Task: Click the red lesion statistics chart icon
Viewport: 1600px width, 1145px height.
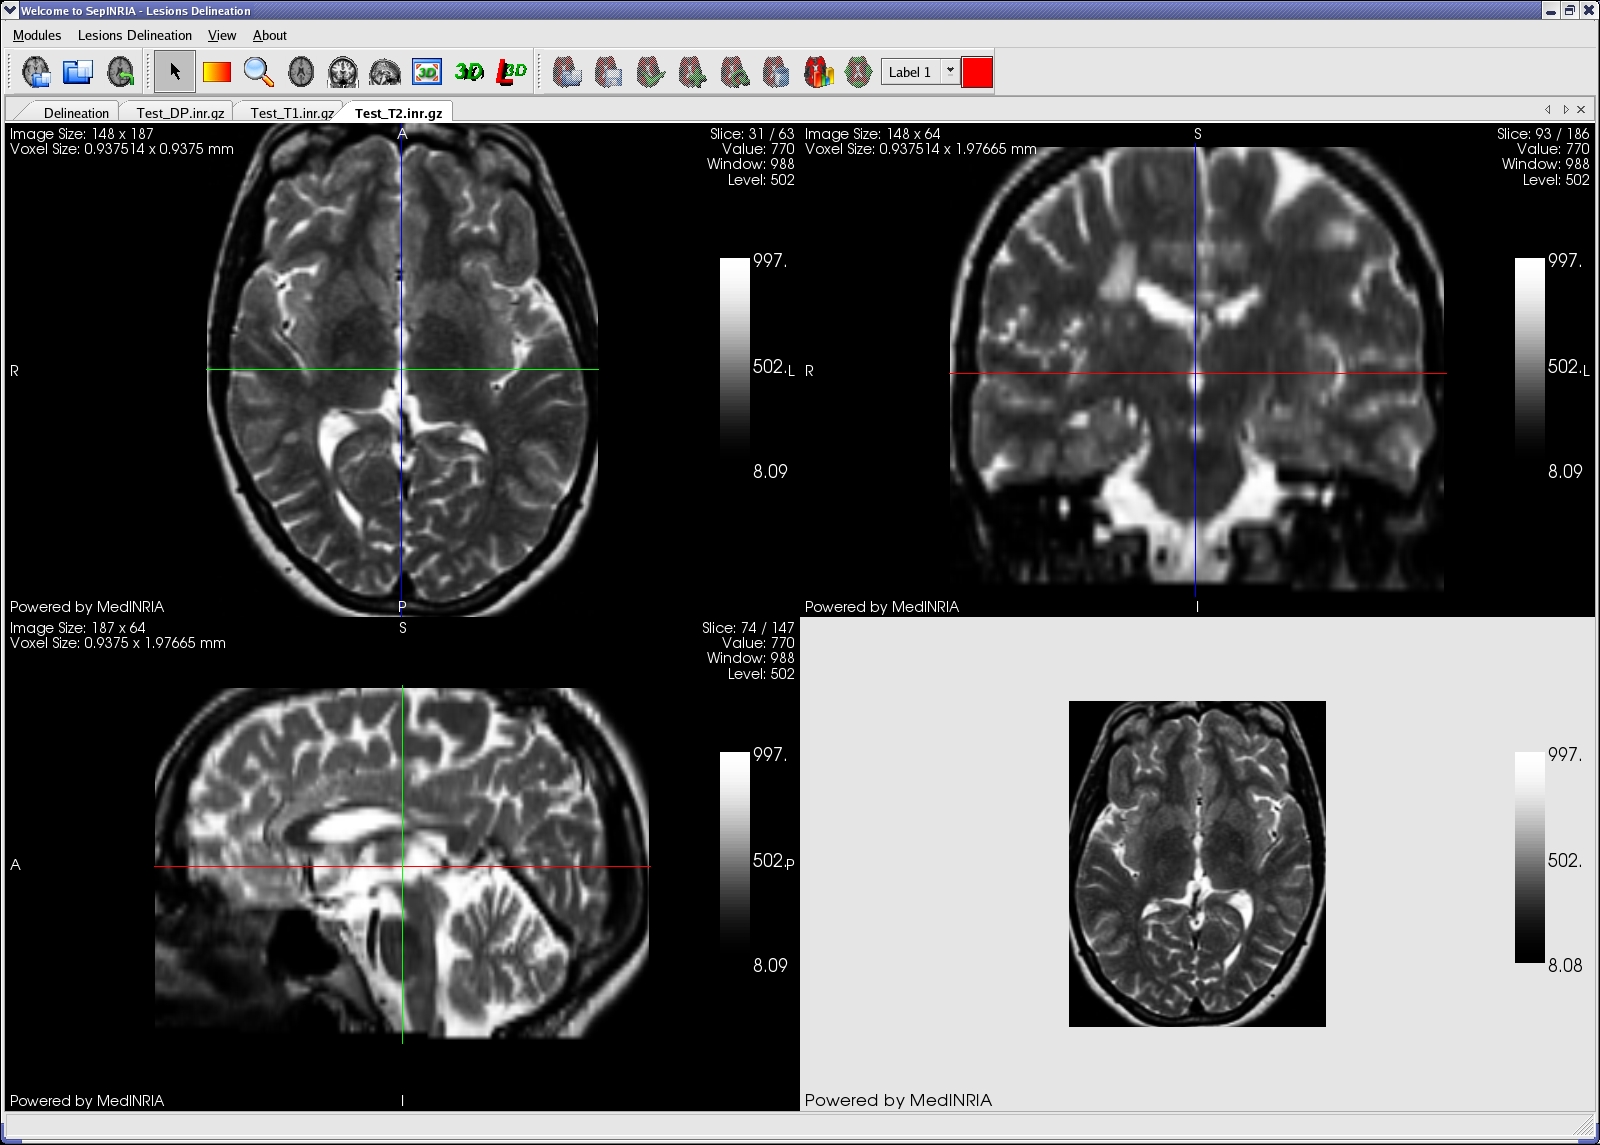Action: point(818,72)
